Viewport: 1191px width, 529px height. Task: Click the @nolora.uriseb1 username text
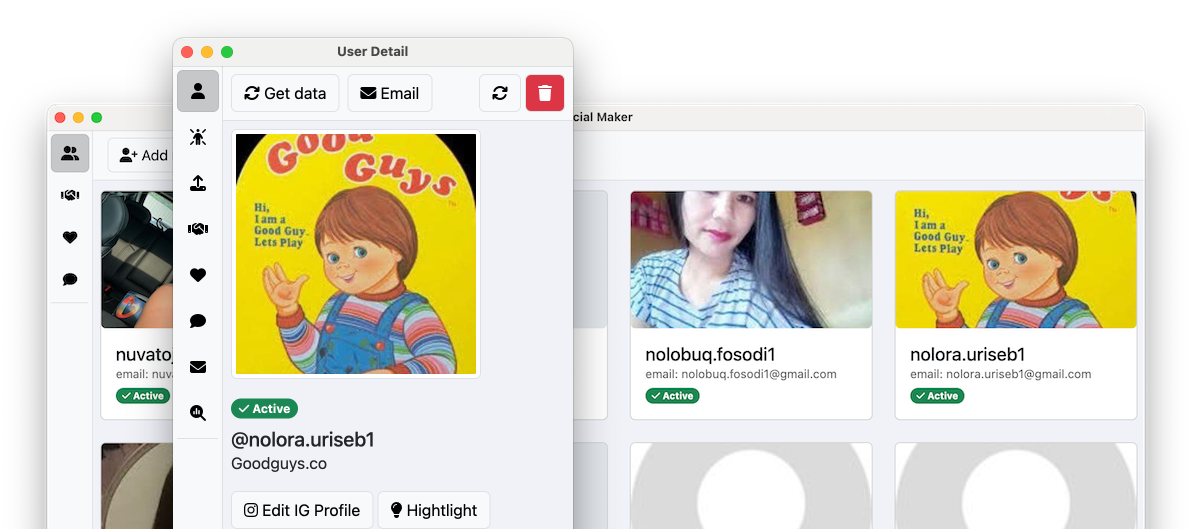pos(303,440)
